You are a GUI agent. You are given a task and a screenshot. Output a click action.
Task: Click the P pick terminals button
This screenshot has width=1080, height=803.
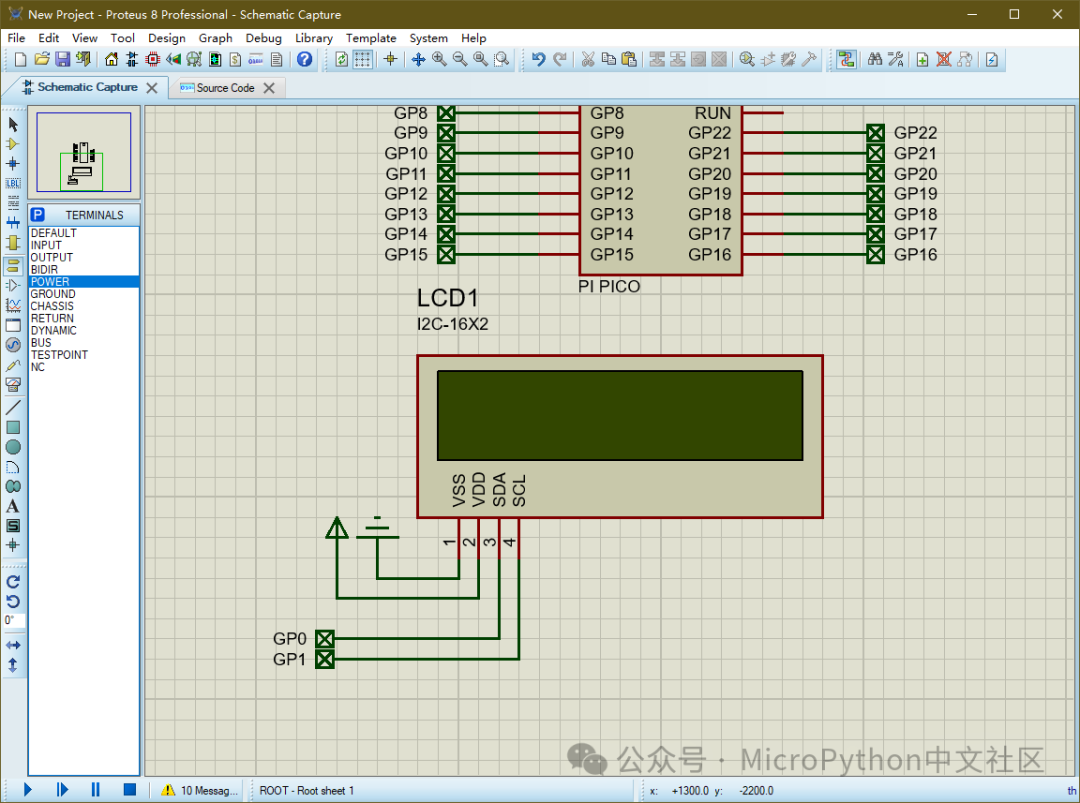38,215
